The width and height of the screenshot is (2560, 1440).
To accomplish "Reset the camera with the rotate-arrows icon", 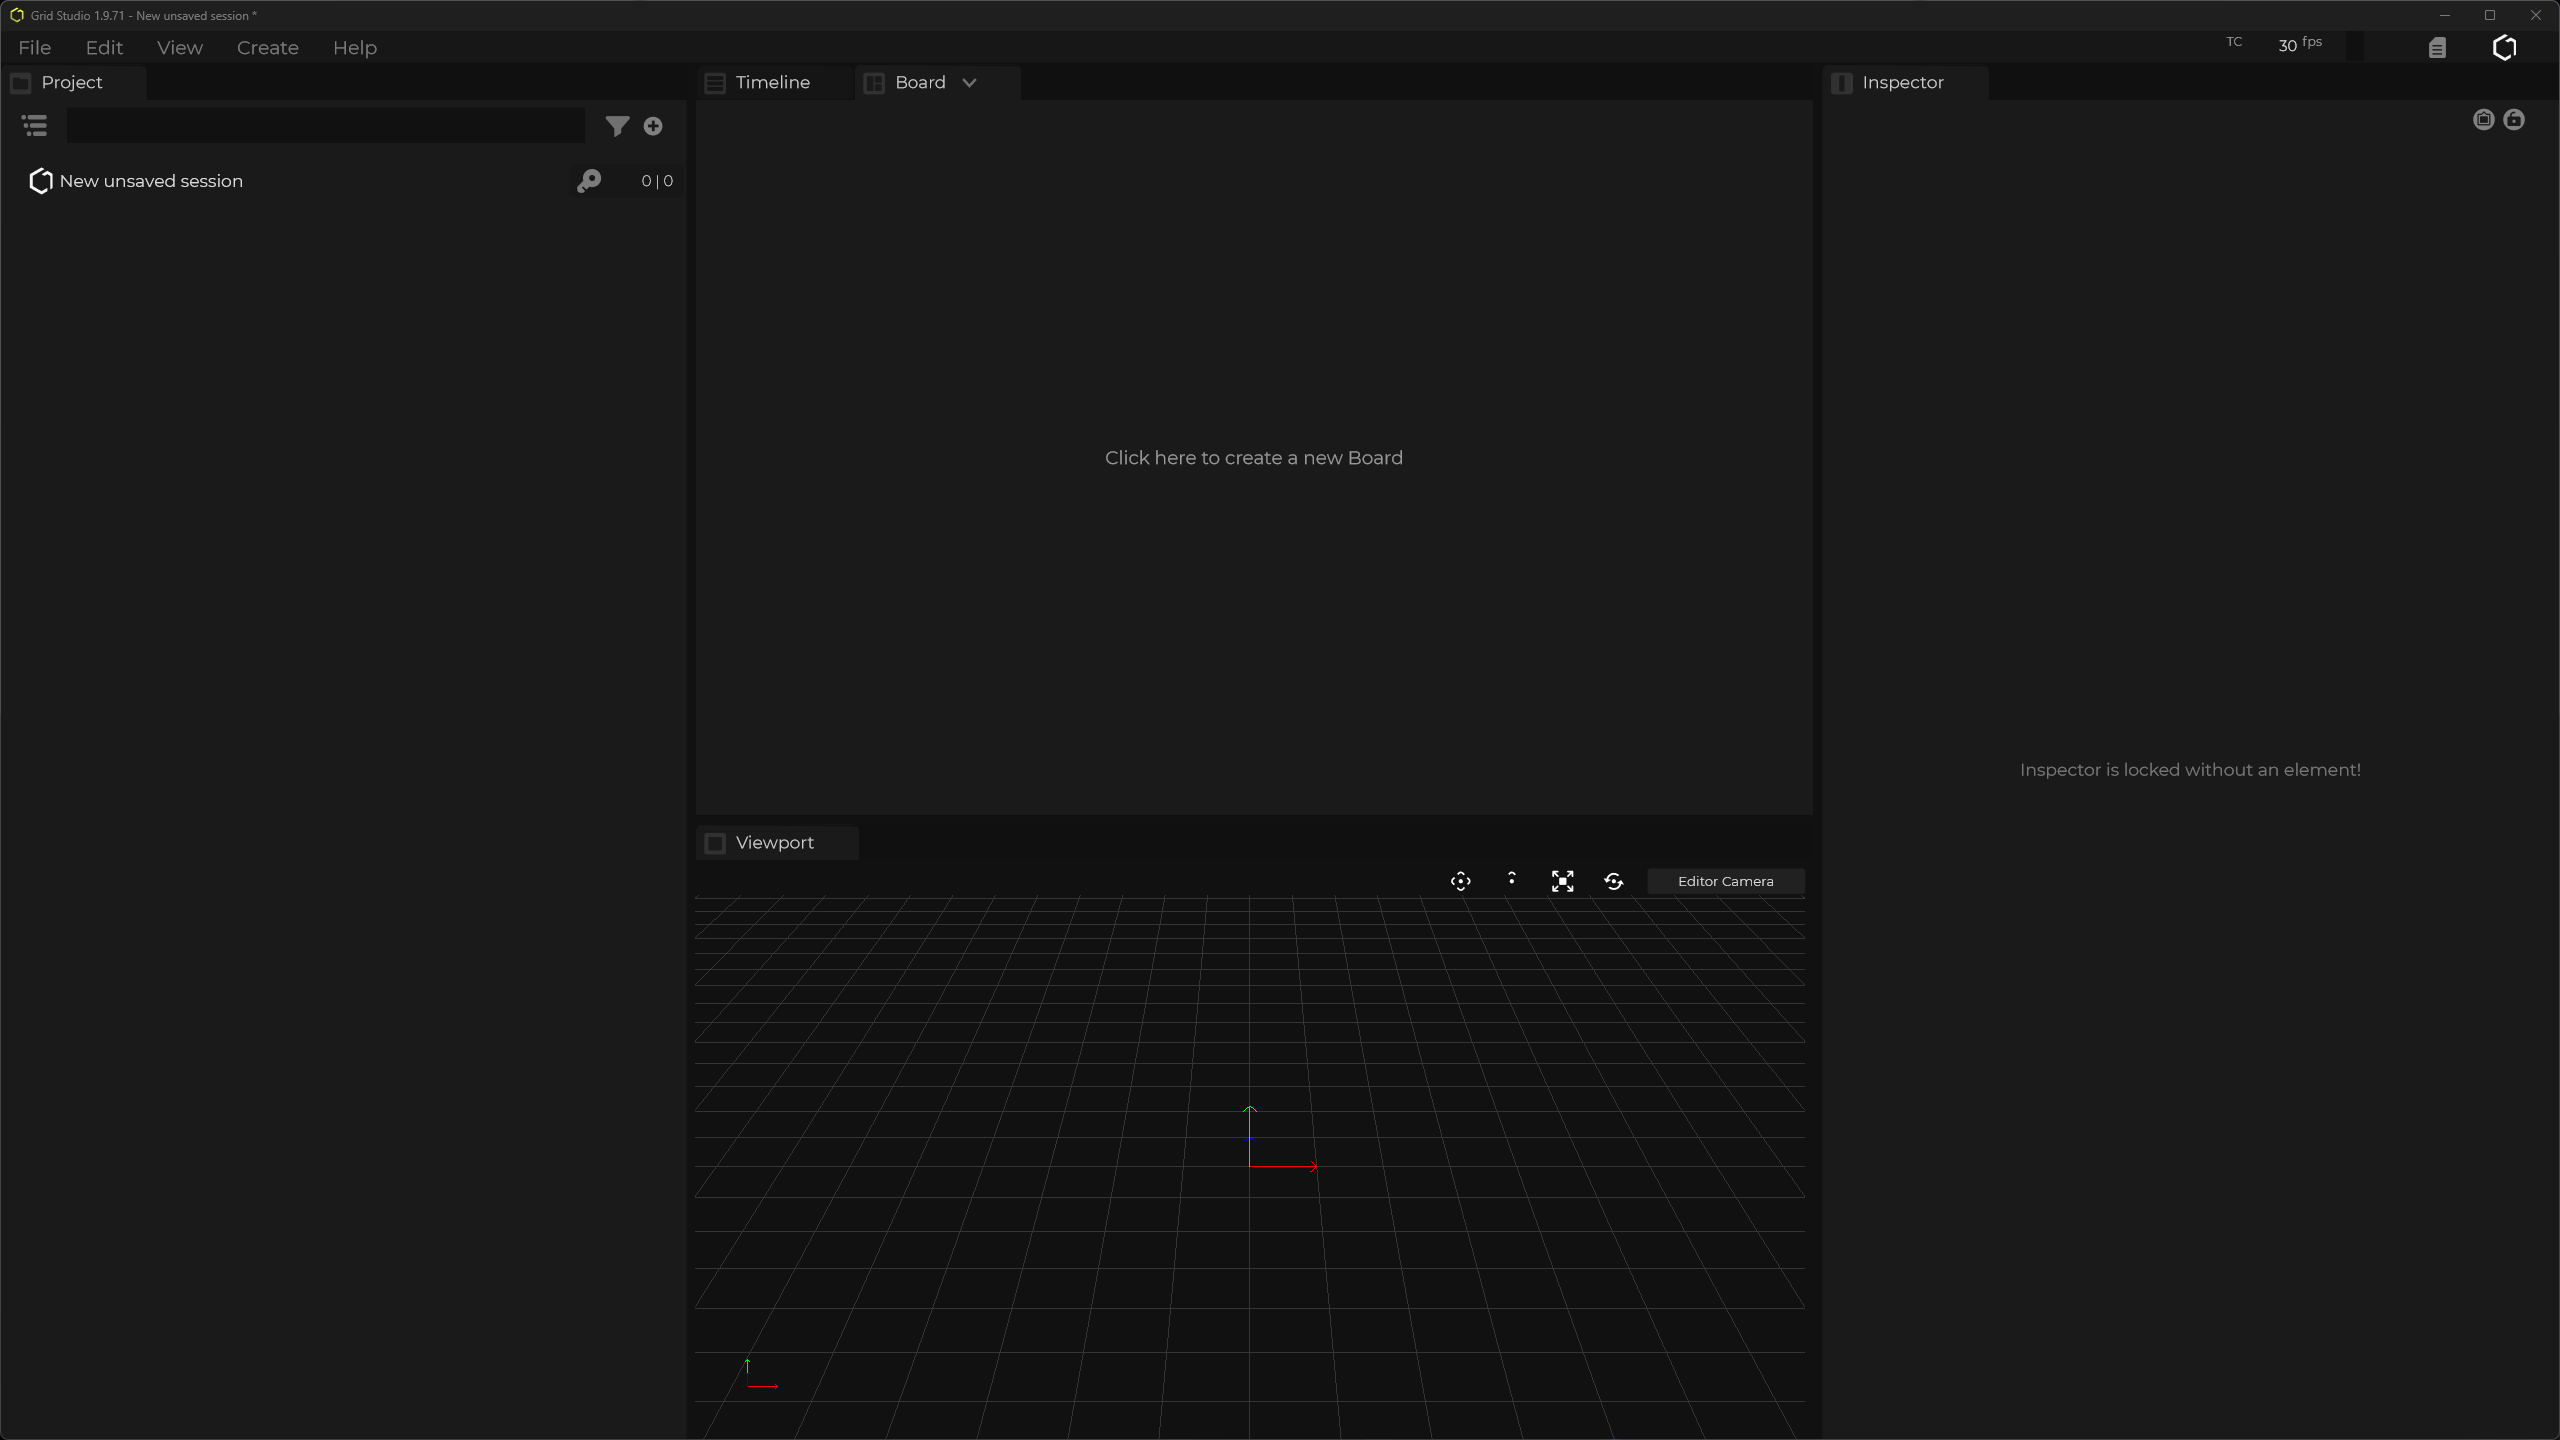I will pyautogui.click(x=1613, y=881).
